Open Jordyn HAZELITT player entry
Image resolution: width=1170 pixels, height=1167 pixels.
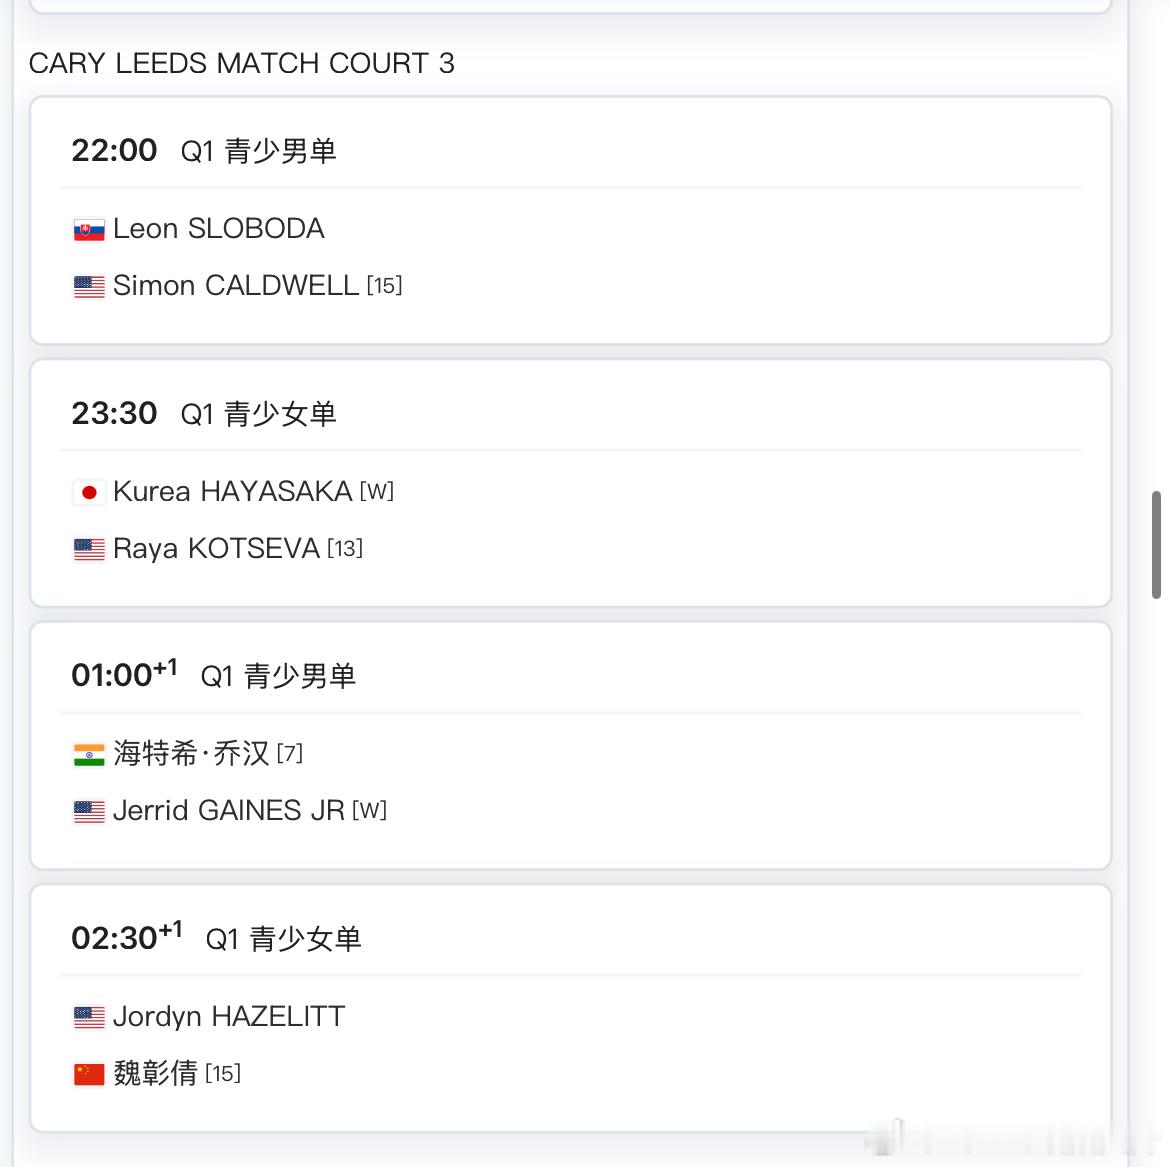coord(229,1016)
